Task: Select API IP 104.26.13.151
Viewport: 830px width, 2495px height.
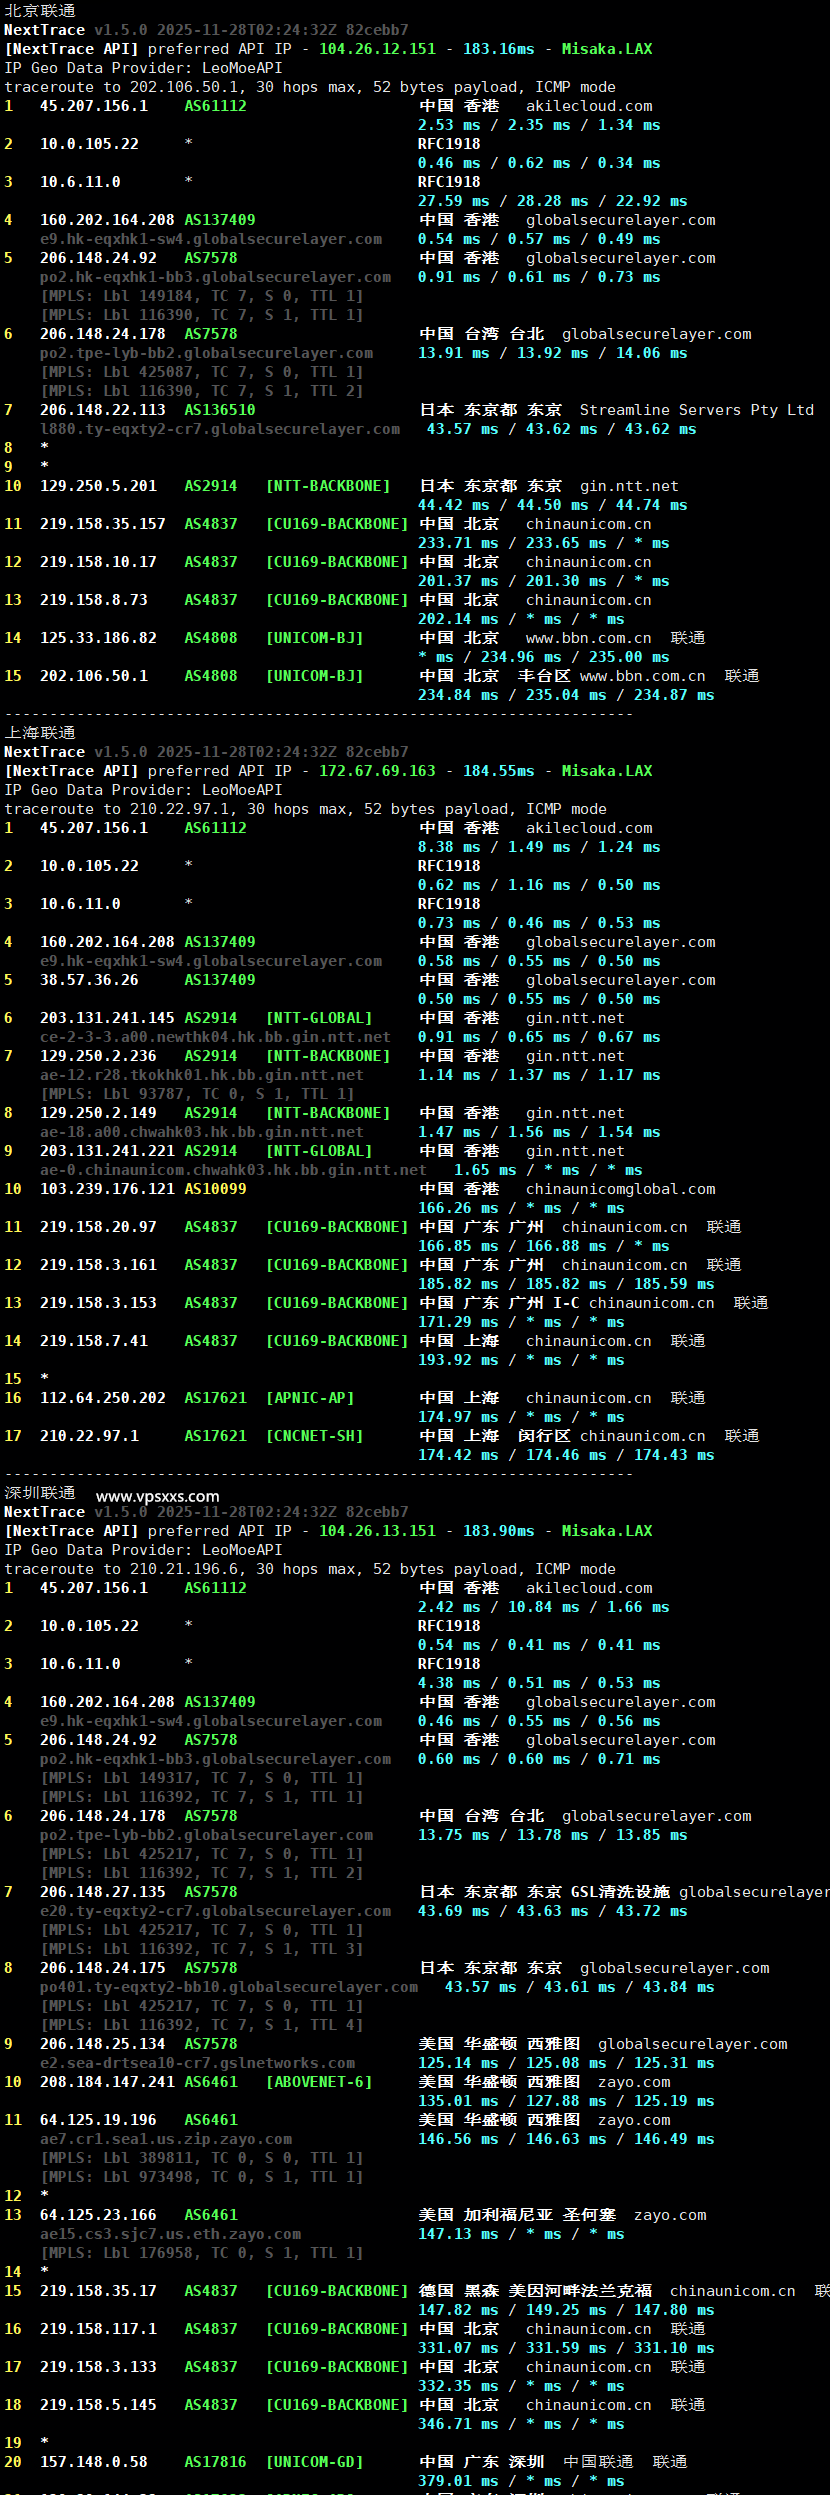Action: [377, 1531]
